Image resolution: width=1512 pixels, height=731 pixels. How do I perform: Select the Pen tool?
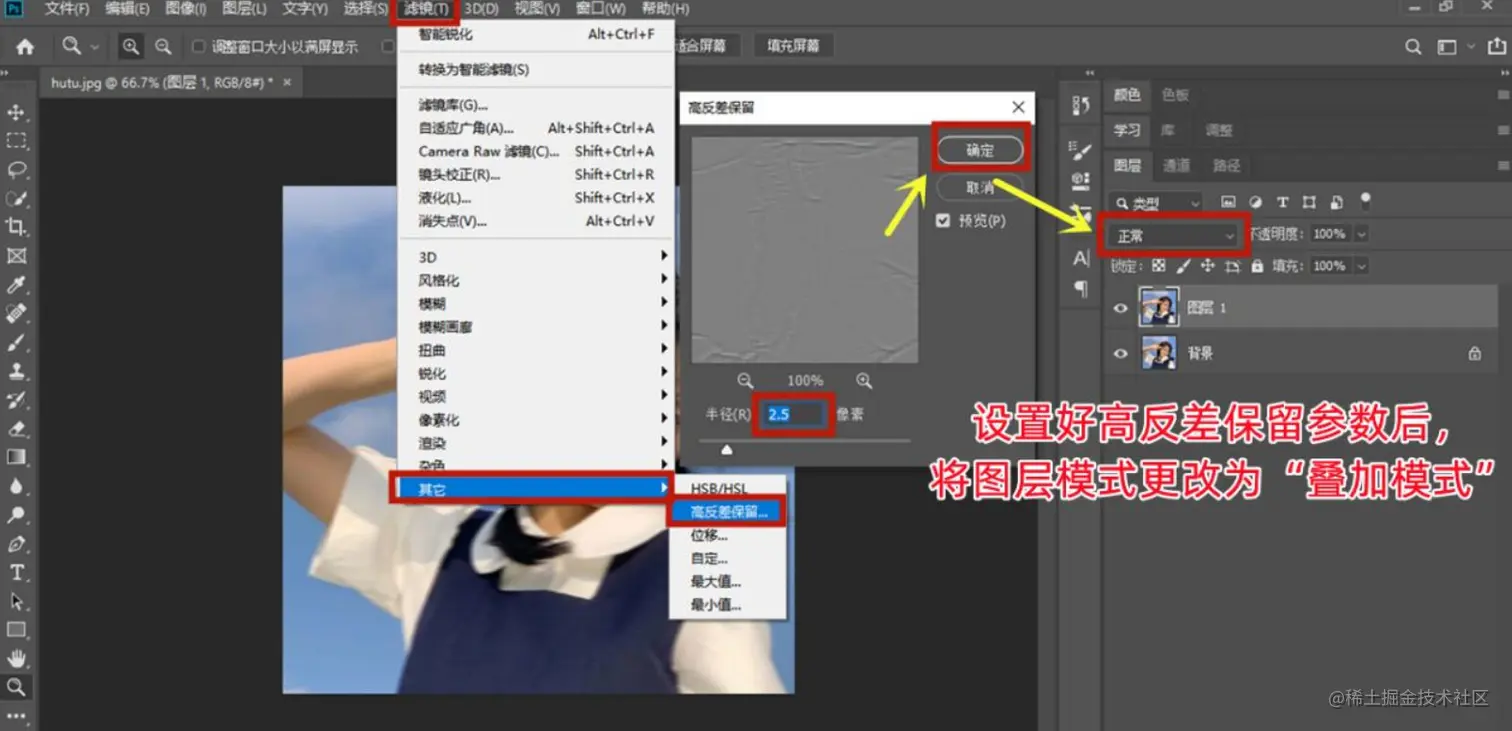tap(17, 544)
